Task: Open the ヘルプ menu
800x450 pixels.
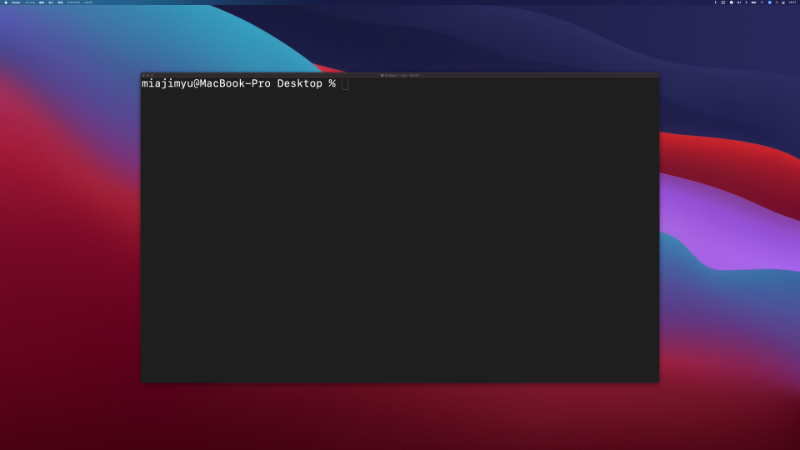Action: [x=89, y=3]
